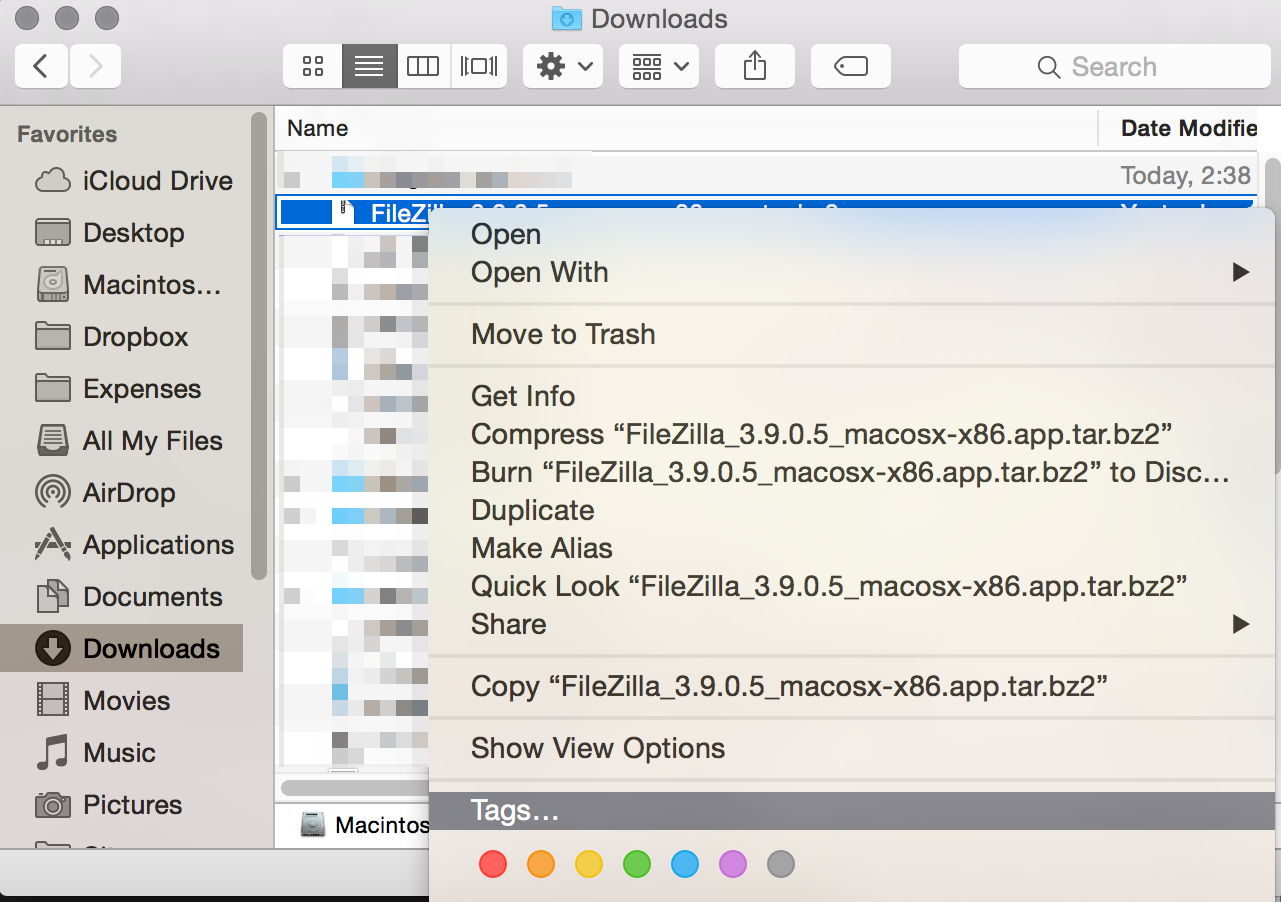Choose Compress FileZilla archive
This screenshot has width=1281, height=902.
(x=852, y=434)
